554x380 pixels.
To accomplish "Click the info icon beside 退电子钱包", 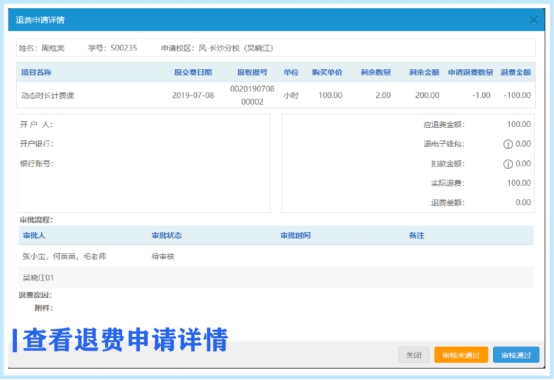I will (x=508, y=144).
